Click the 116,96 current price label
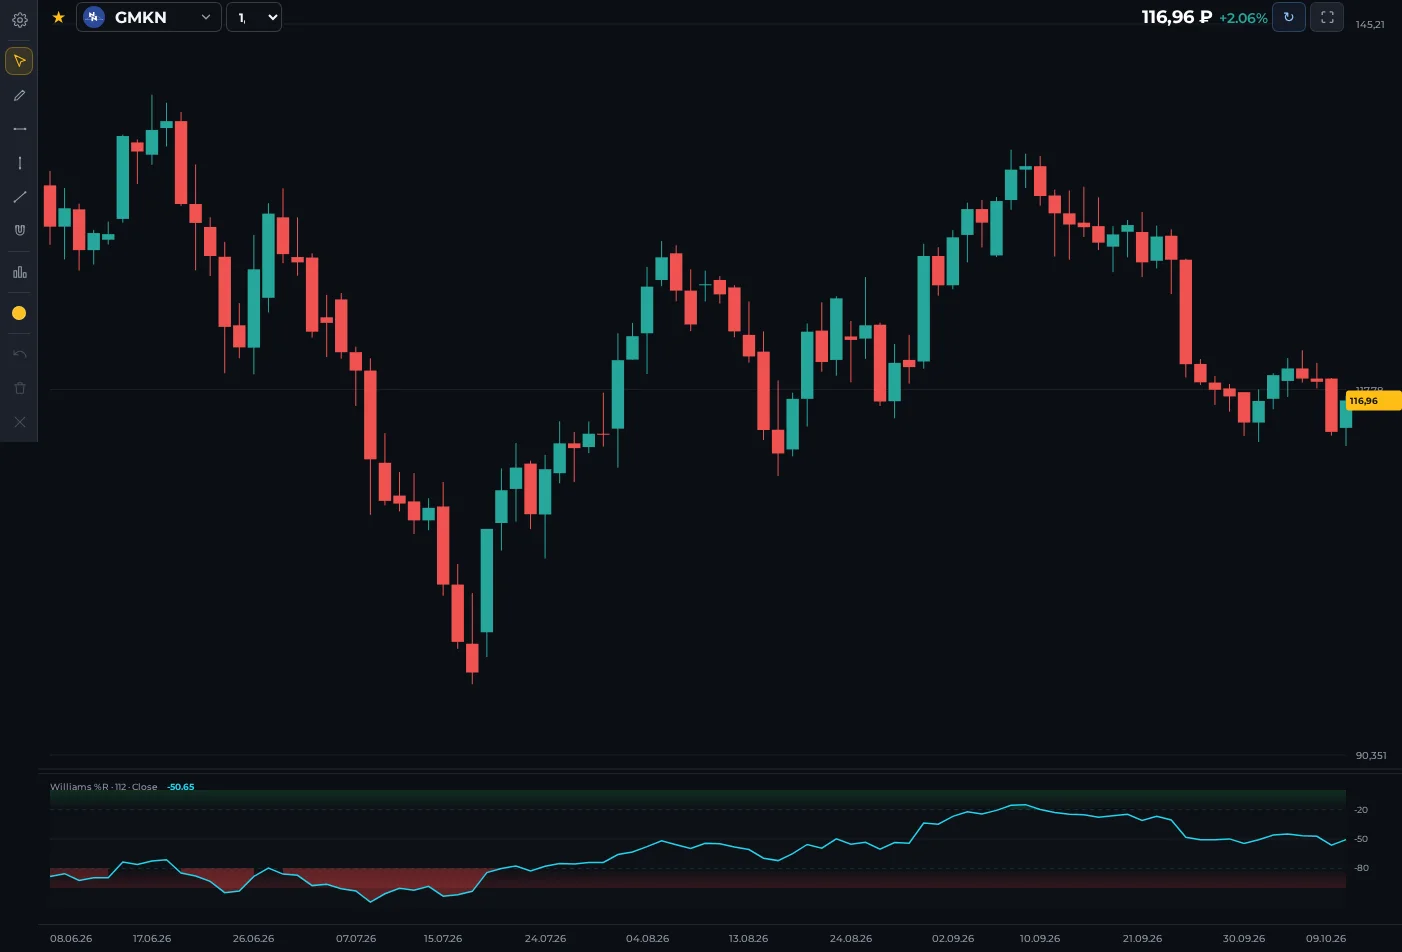 pos(1373,401)
